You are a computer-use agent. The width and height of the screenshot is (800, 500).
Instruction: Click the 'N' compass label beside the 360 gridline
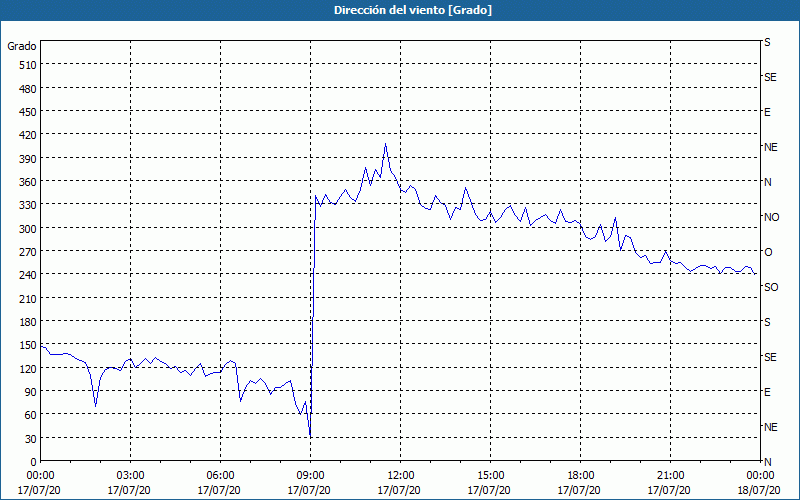pyautogui.click(x=767, y=182)
